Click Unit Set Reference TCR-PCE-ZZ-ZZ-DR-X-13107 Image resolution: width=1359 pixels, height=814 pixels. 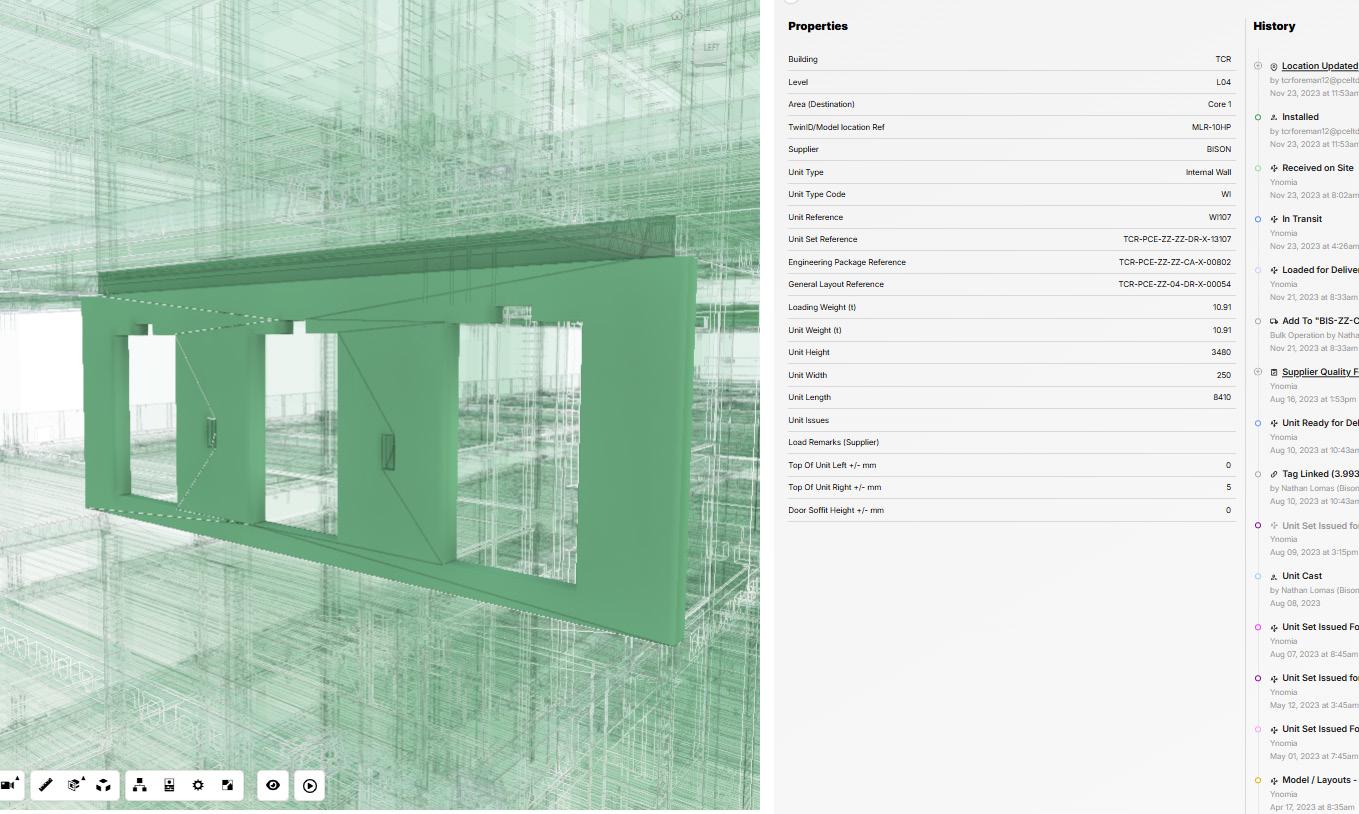coord(1177,239)
